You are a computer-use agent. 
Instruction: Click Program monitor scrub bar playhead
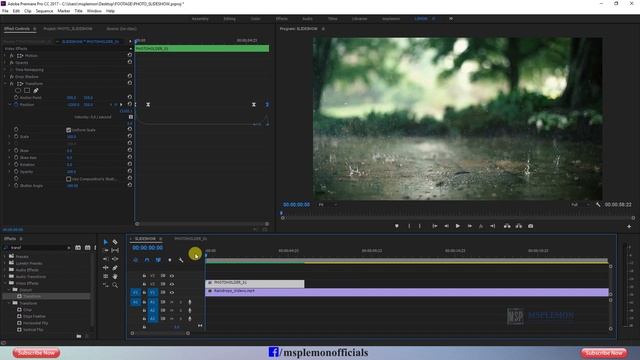click(281, 213)
